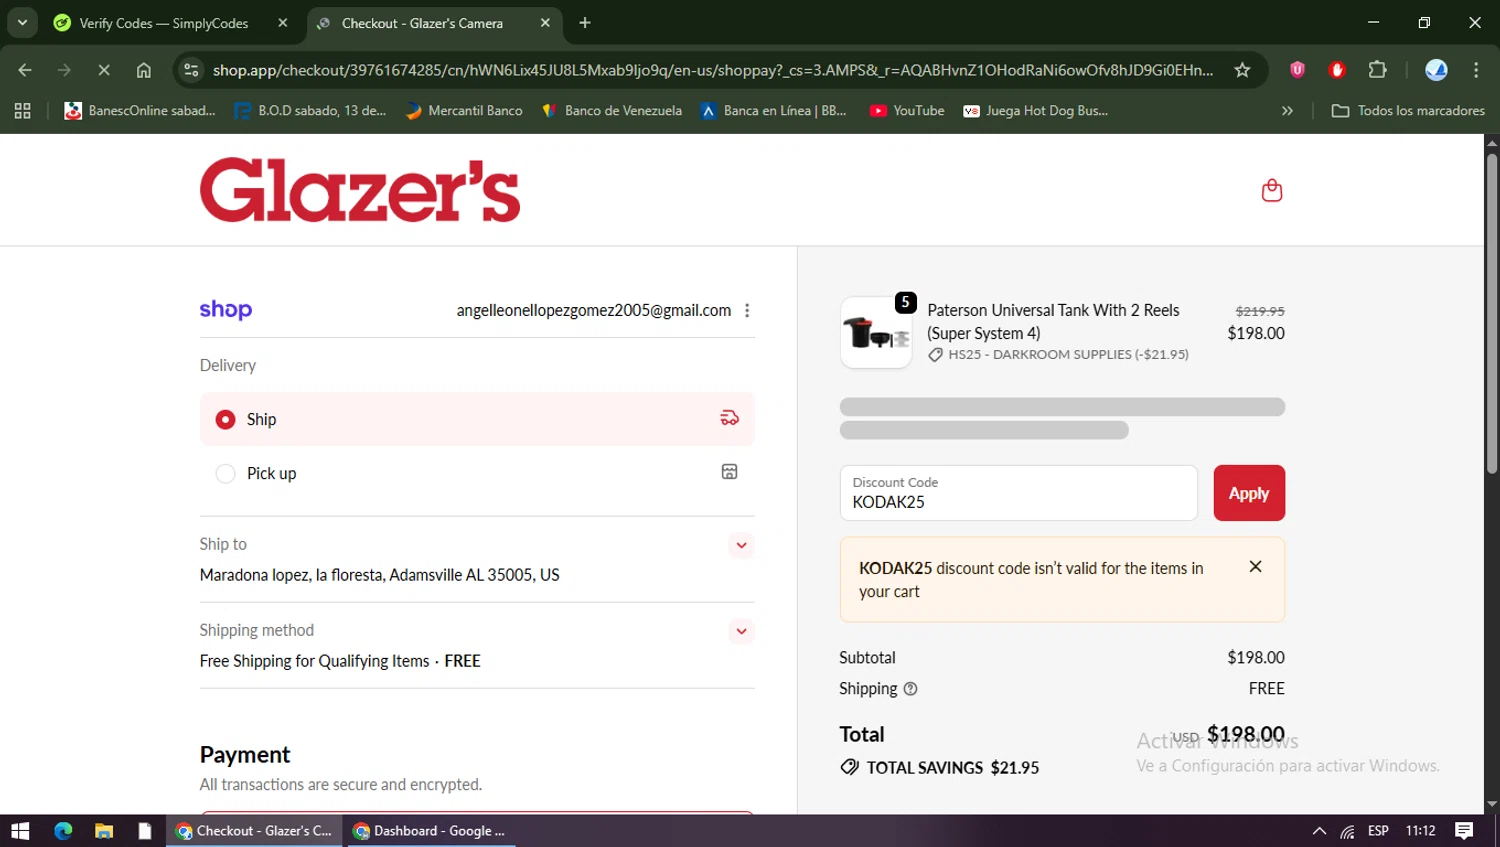Open the notification center icon
Image resolution: width=1500 pixels, height=847 pixels.
(1464, 831)
